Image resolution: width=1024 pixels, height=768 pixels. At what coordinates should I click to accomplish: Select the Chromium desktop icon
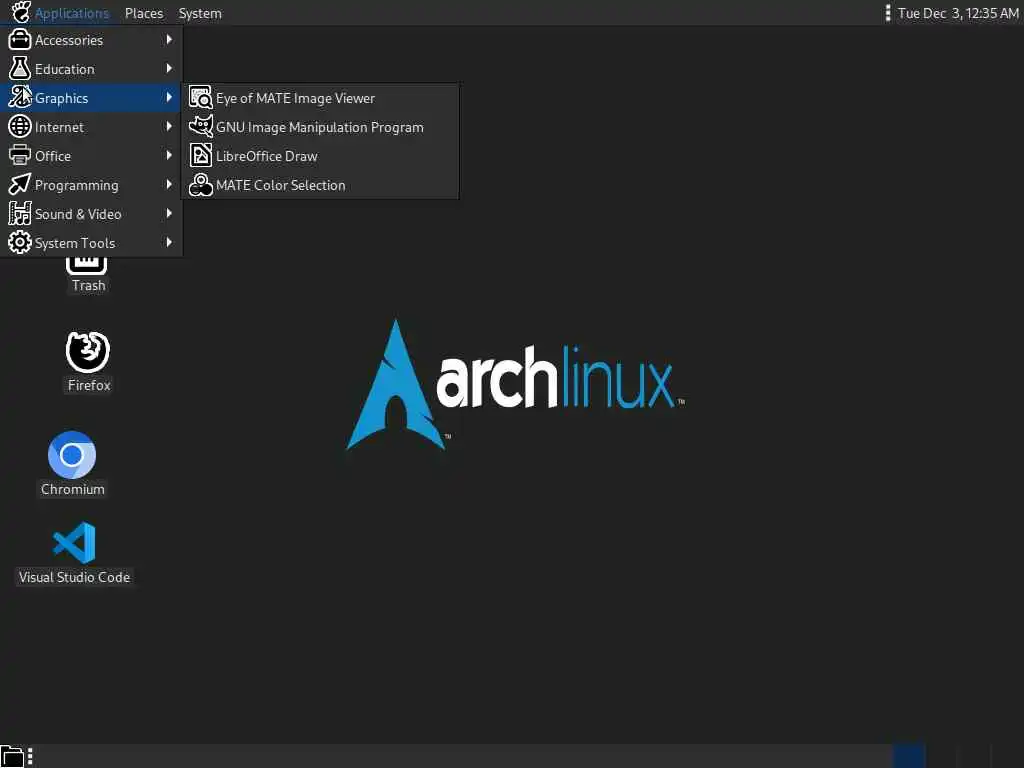coord(72,455)
